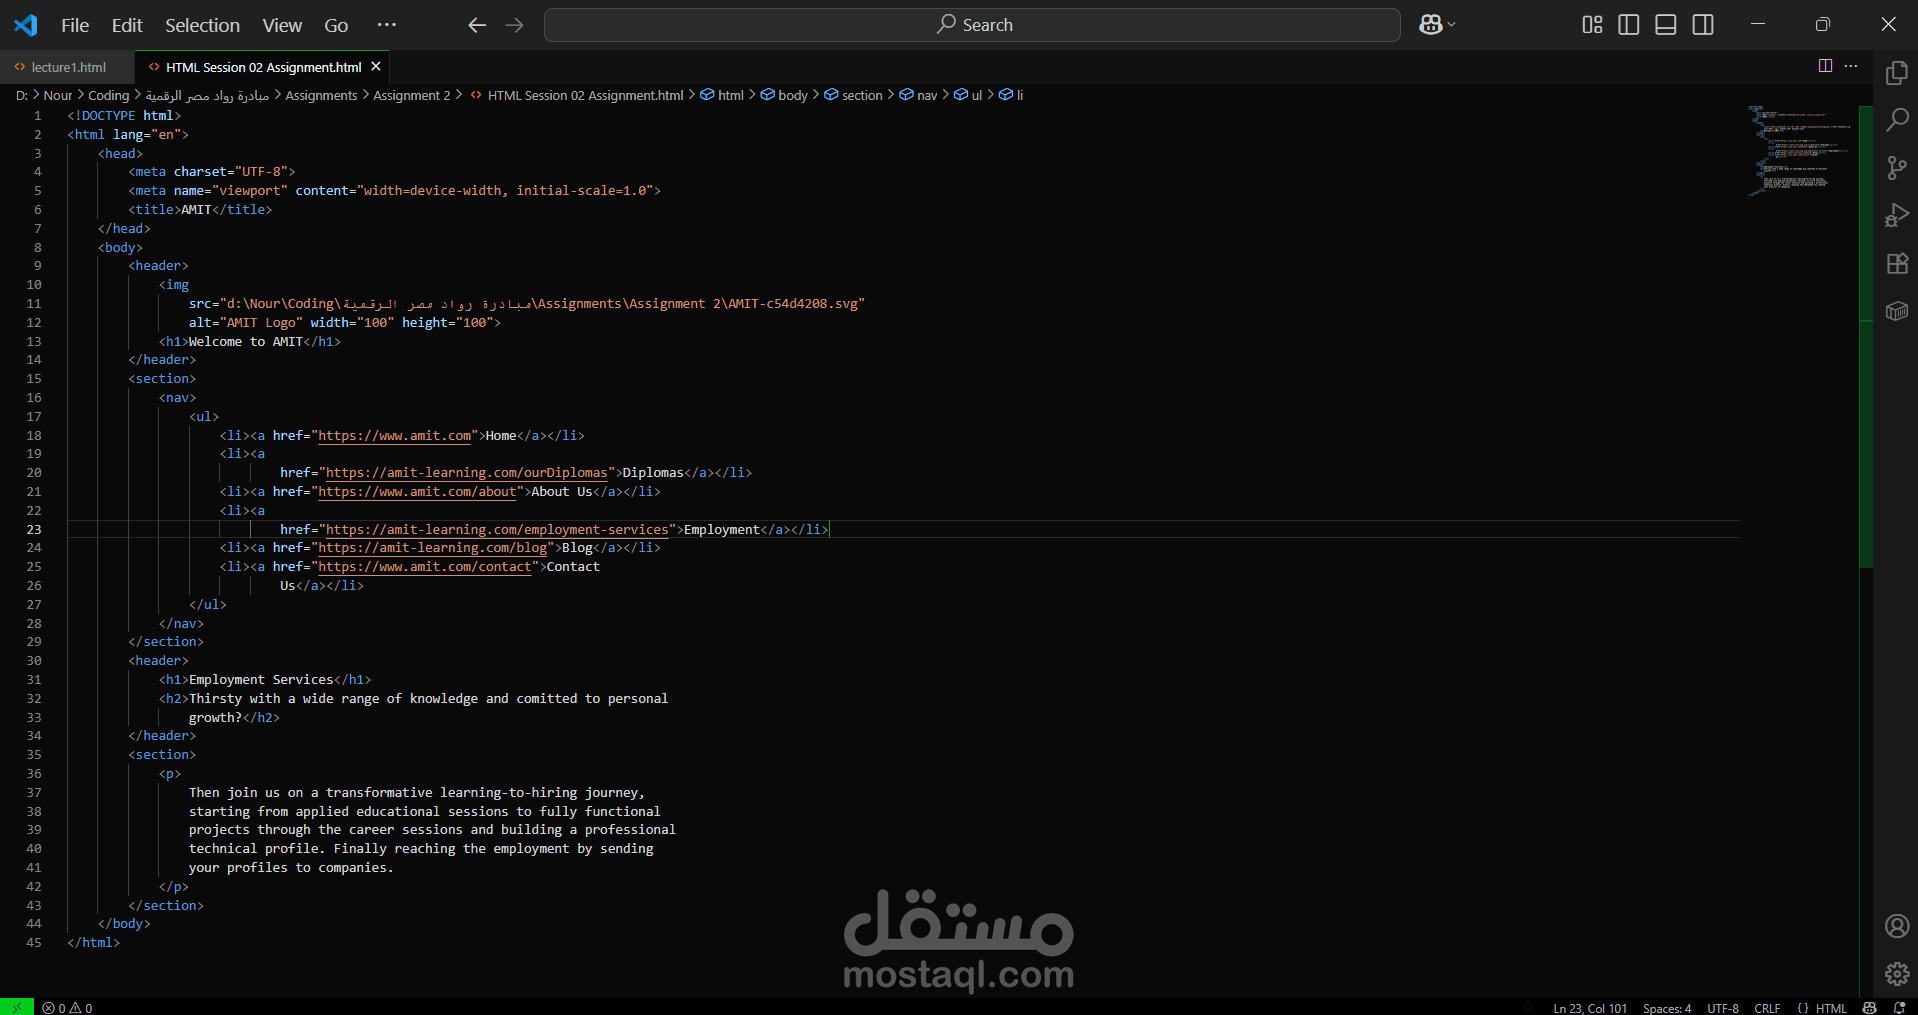Click the Assignment 2 breadcrumb folder

pos(411,95)
